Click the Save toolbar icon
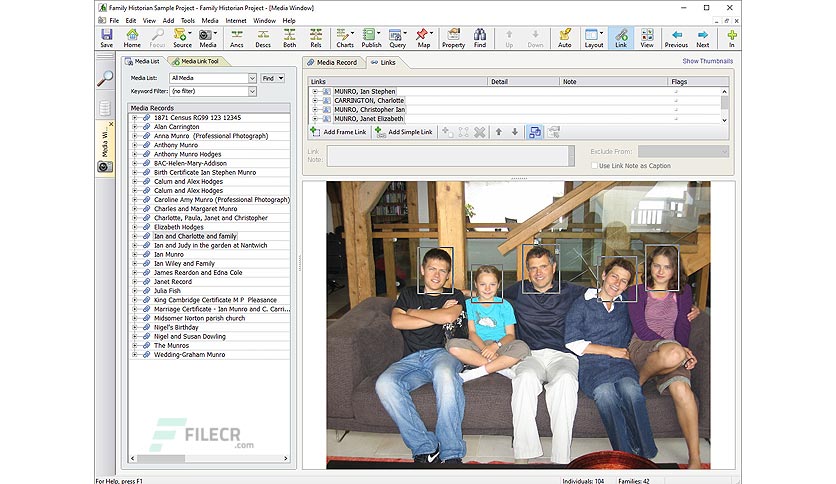This screenshot has height=484, width=836. coord(107,38)
